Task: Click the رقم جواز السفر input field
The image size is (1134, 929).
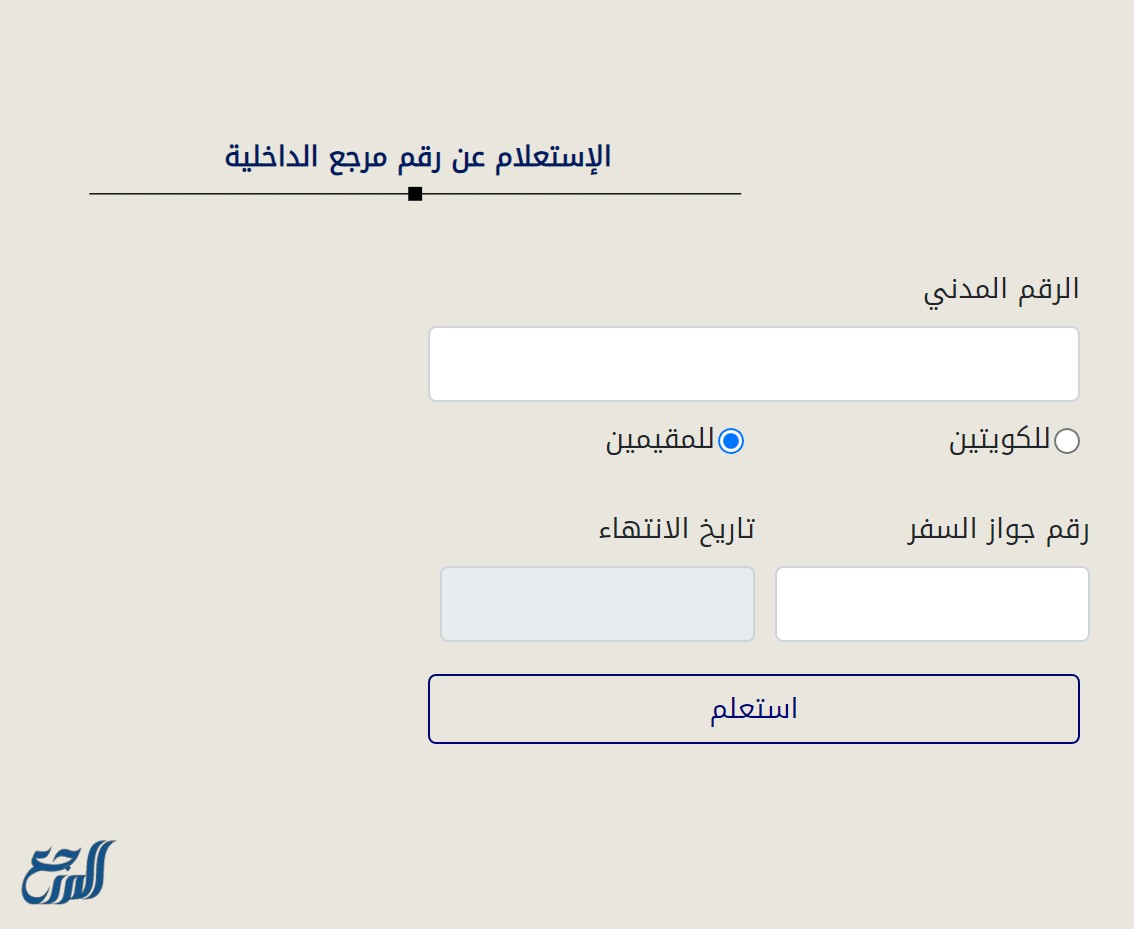Action: click(931, 603)
